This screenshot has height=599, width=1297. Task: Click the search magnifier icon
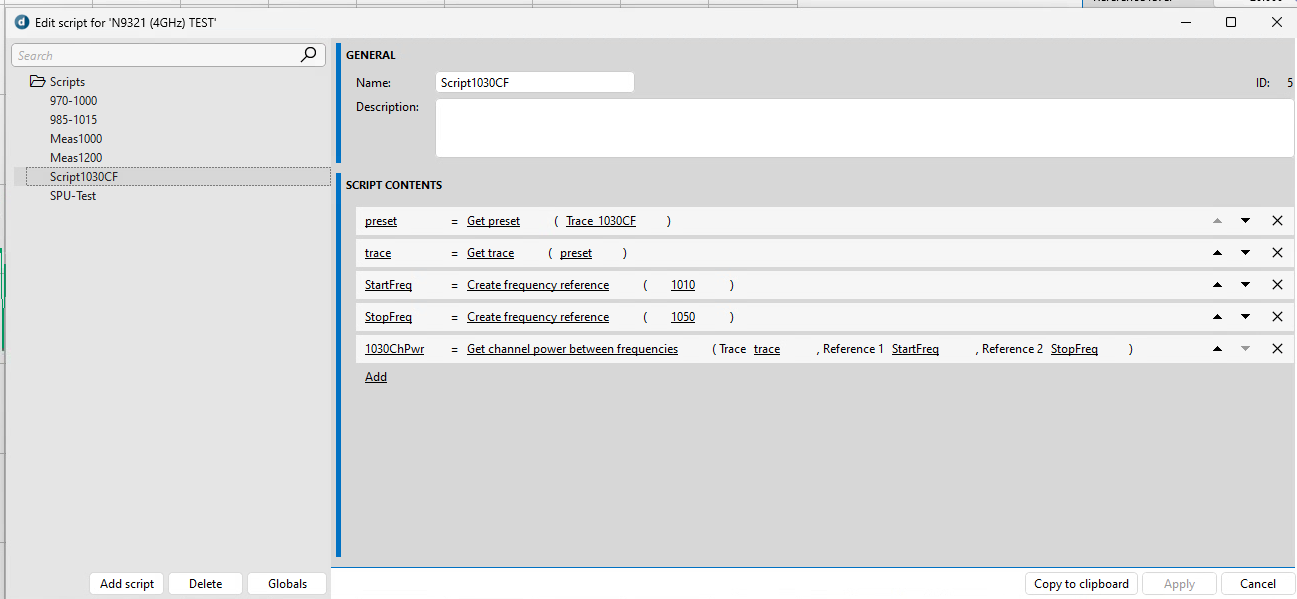tap(309, 55)
